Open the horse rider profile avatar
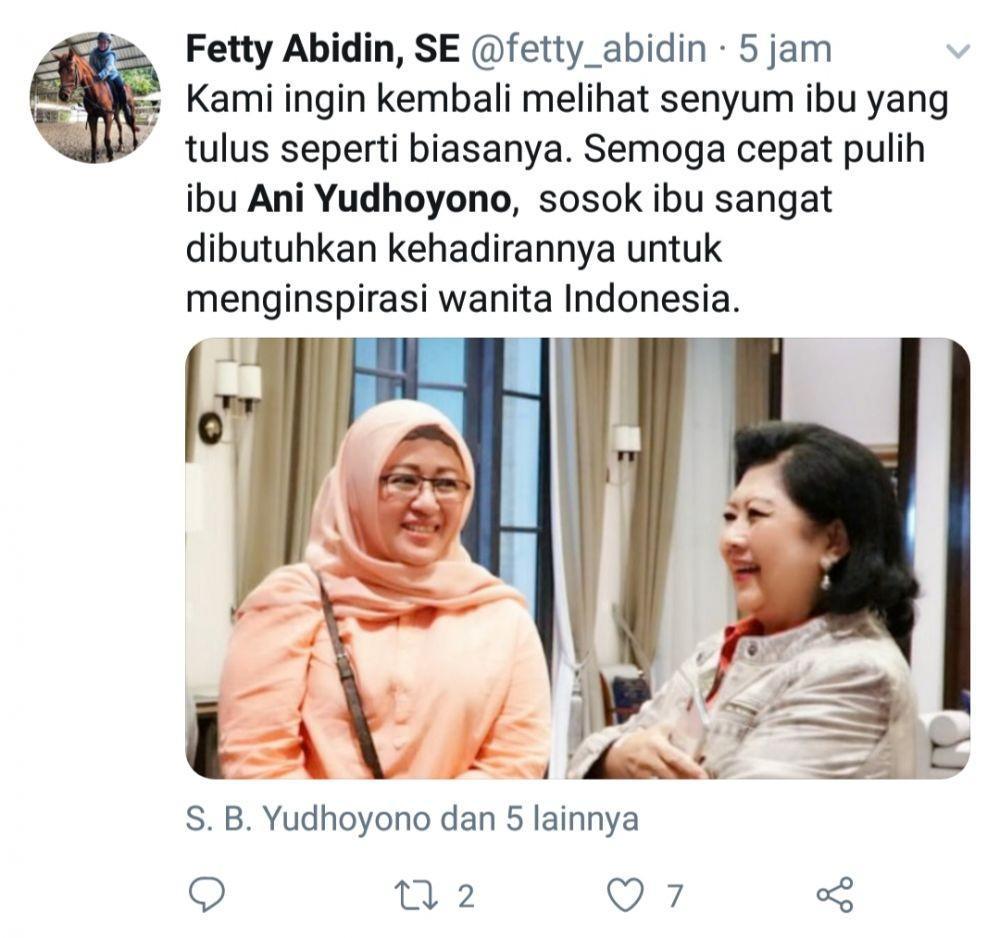 tap(95, 98)
